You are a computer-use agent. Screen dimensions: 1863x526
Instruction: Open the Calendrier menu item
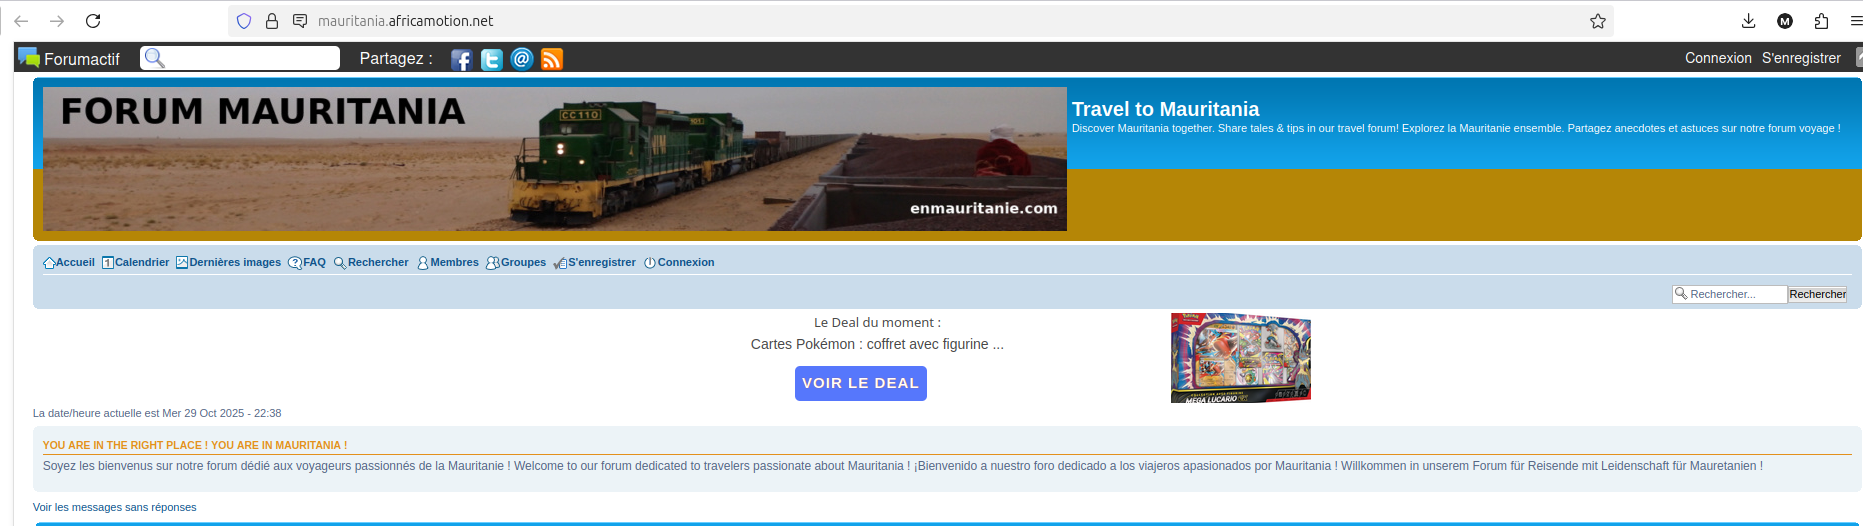coord(135,263)
